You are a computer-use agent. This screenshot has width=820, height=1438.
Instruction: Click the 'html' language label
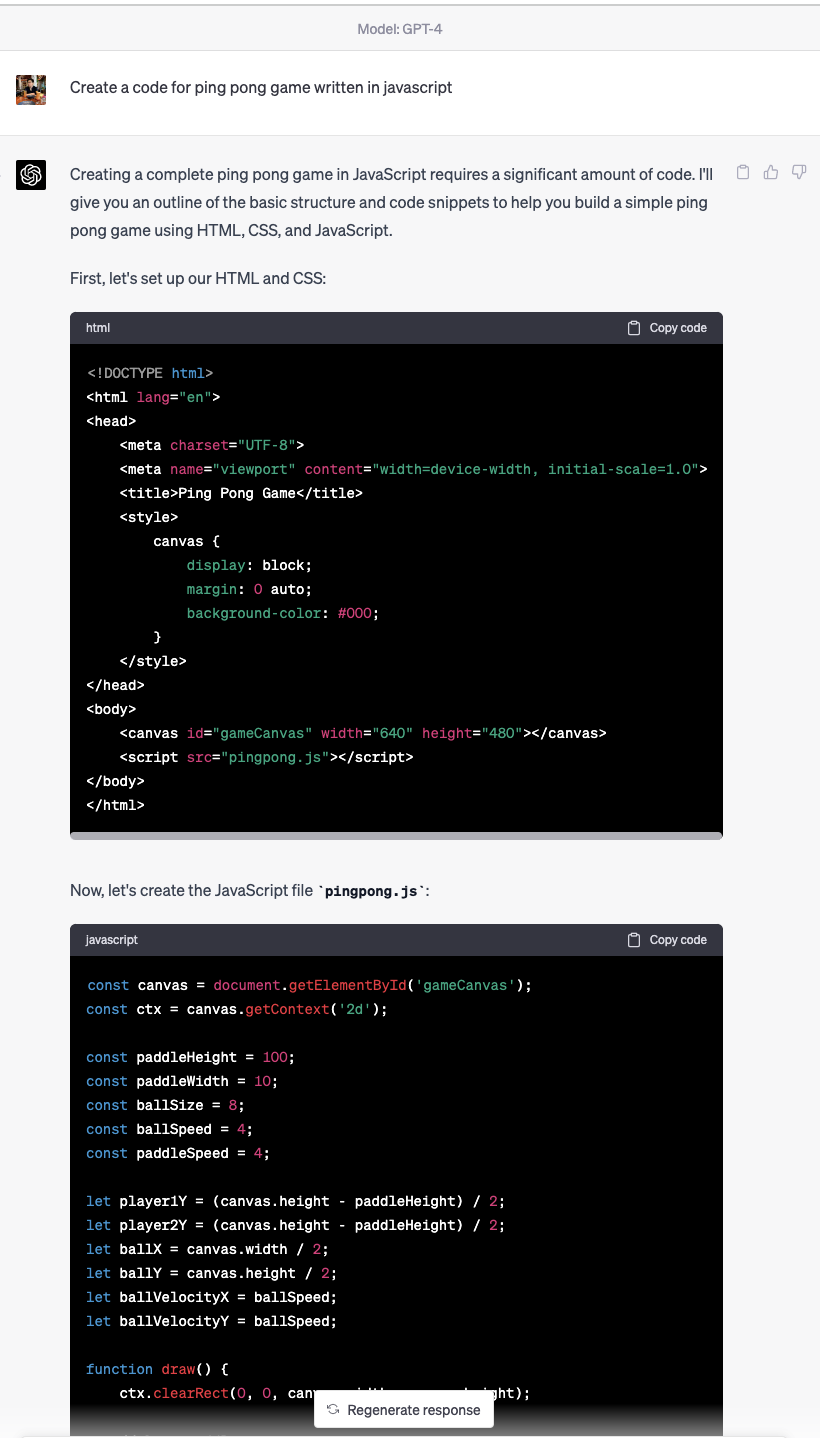[x=98, y=328]
